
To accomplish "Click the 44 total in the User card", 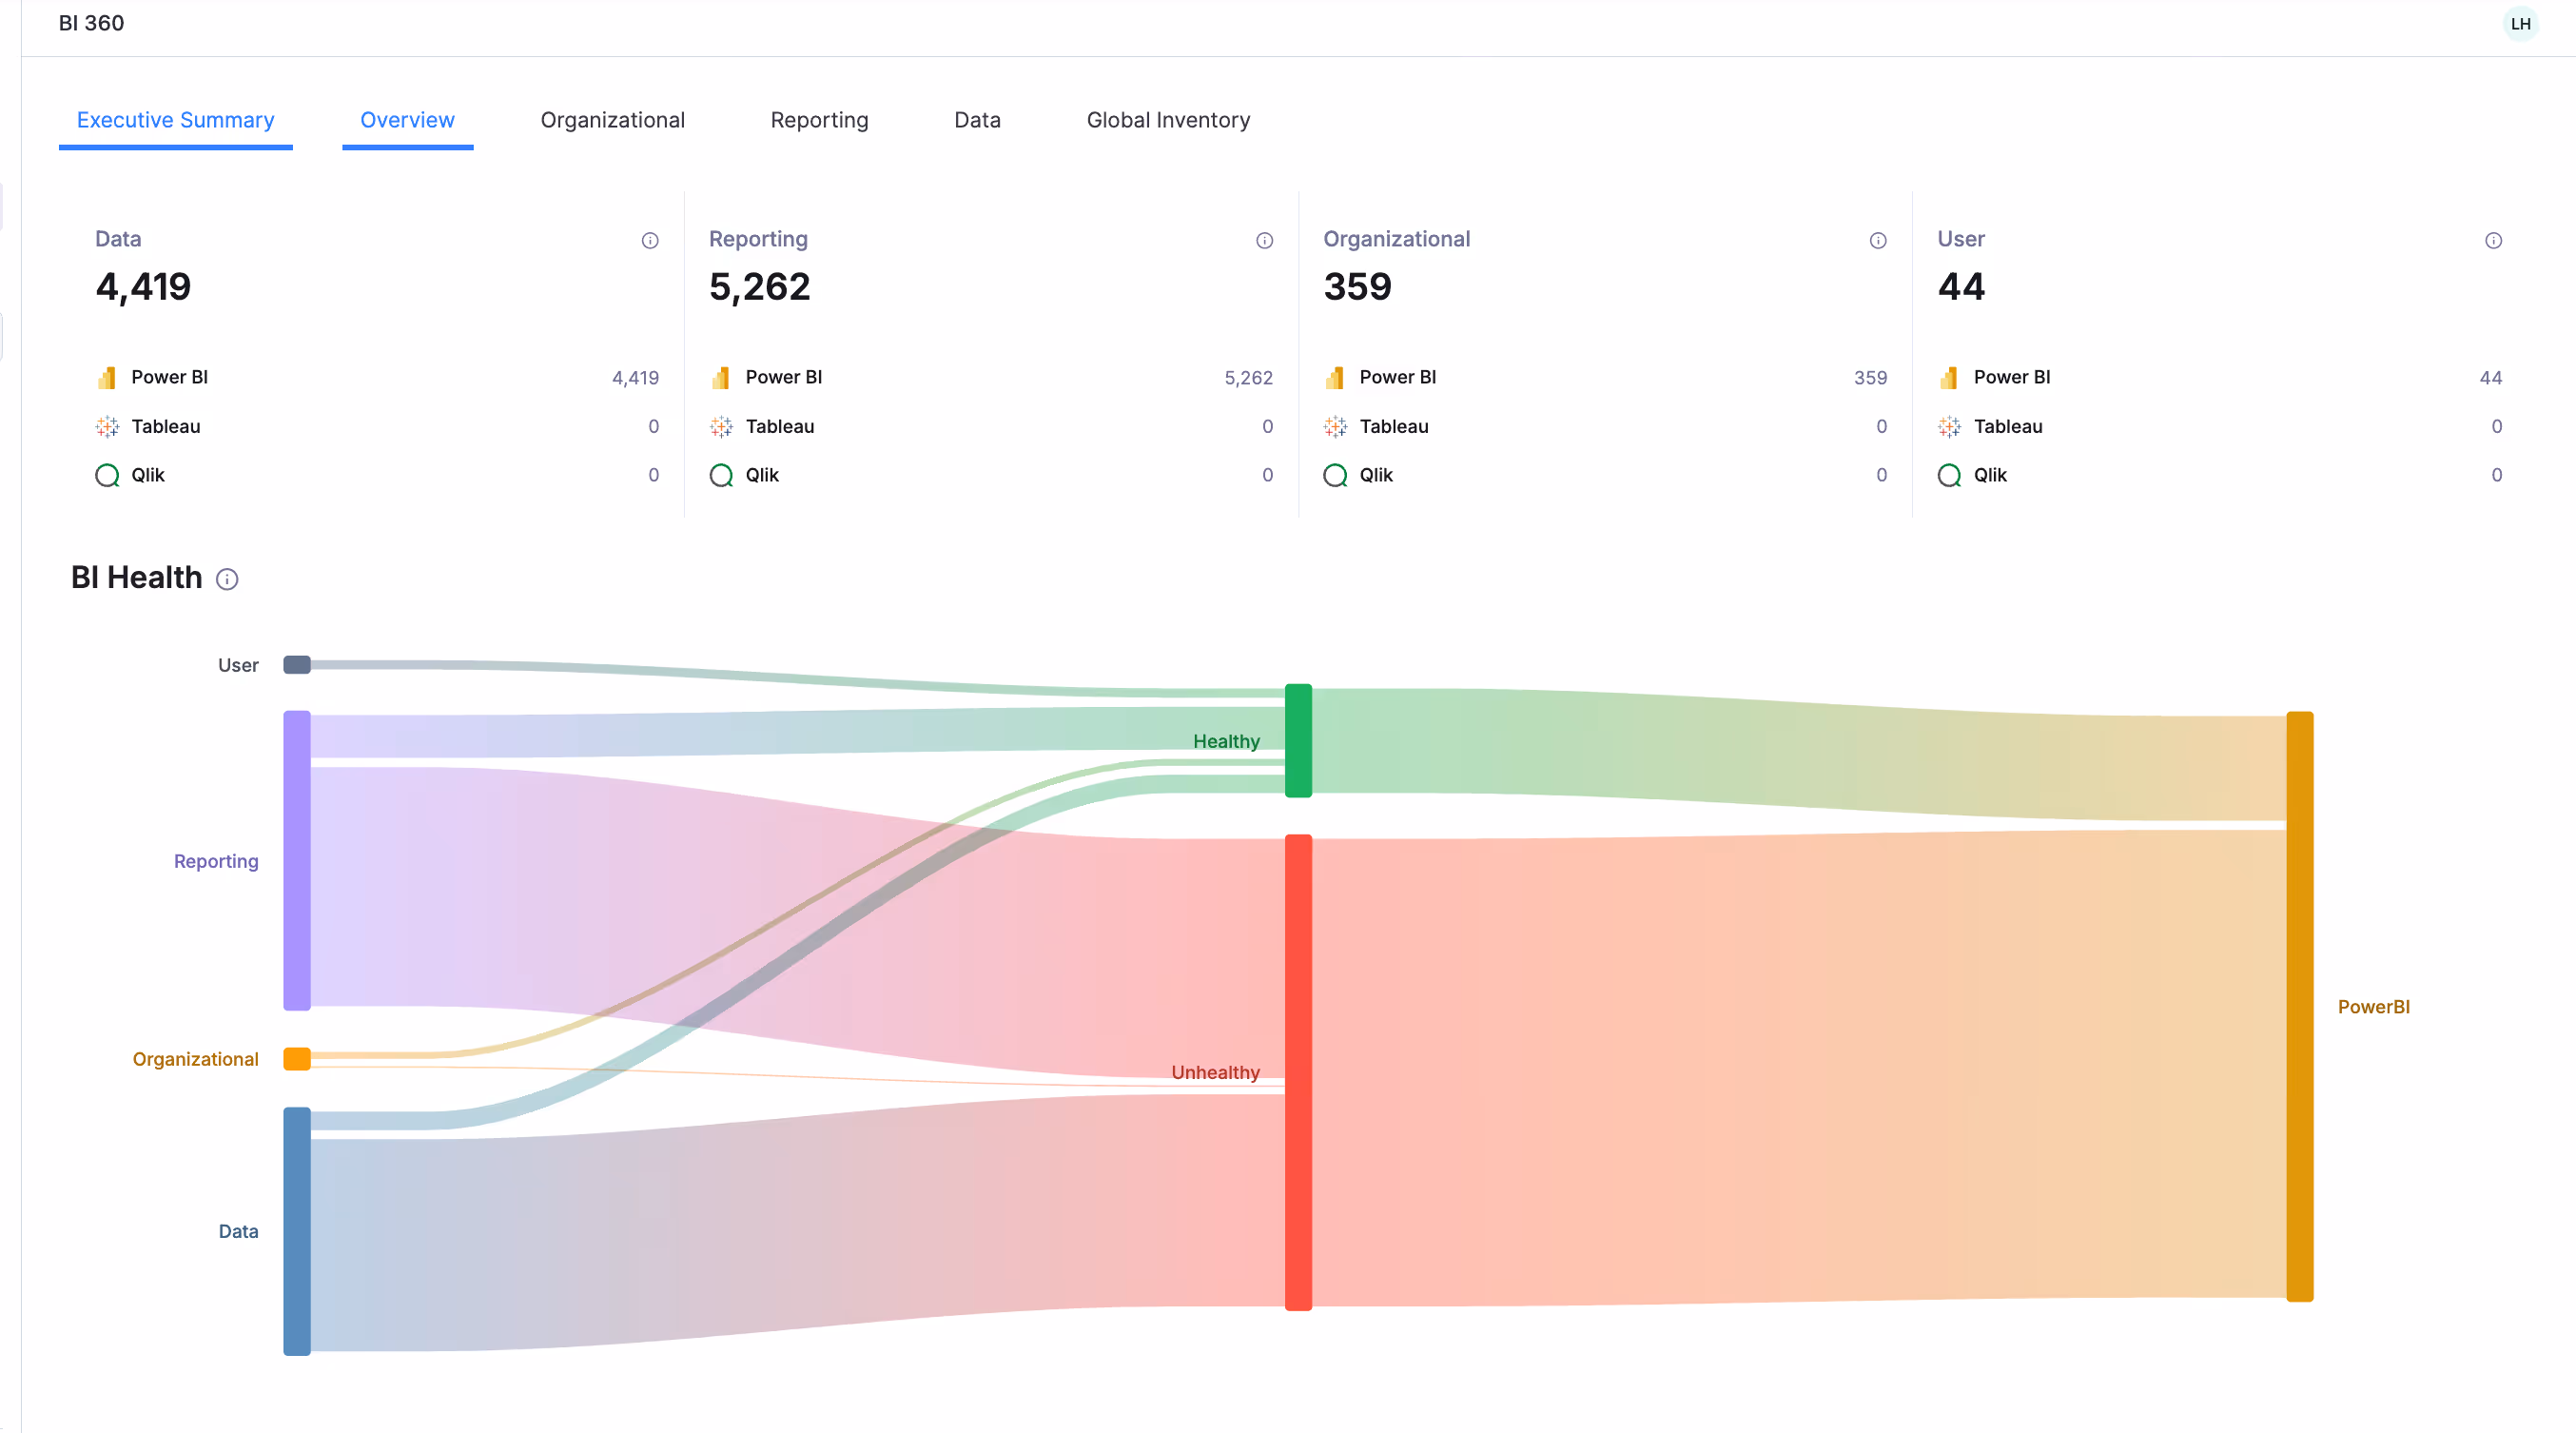I will 1961,287.
